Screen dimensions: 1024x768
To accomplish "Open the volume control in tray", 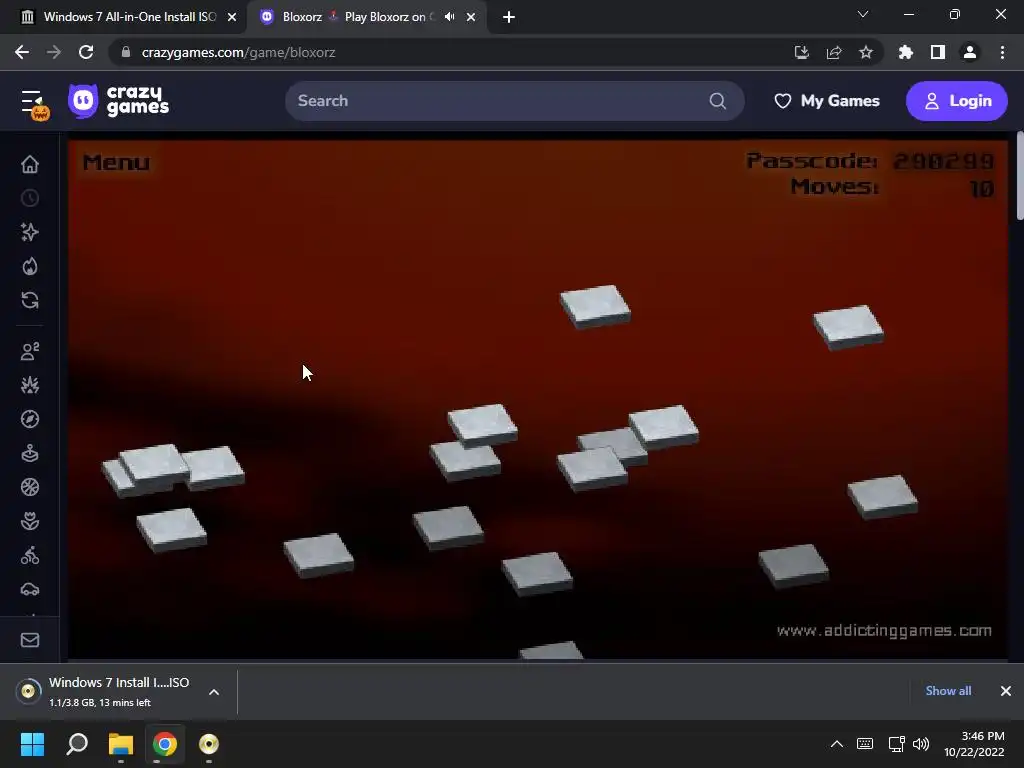I will pyautogui.click(x=921, y=744).
